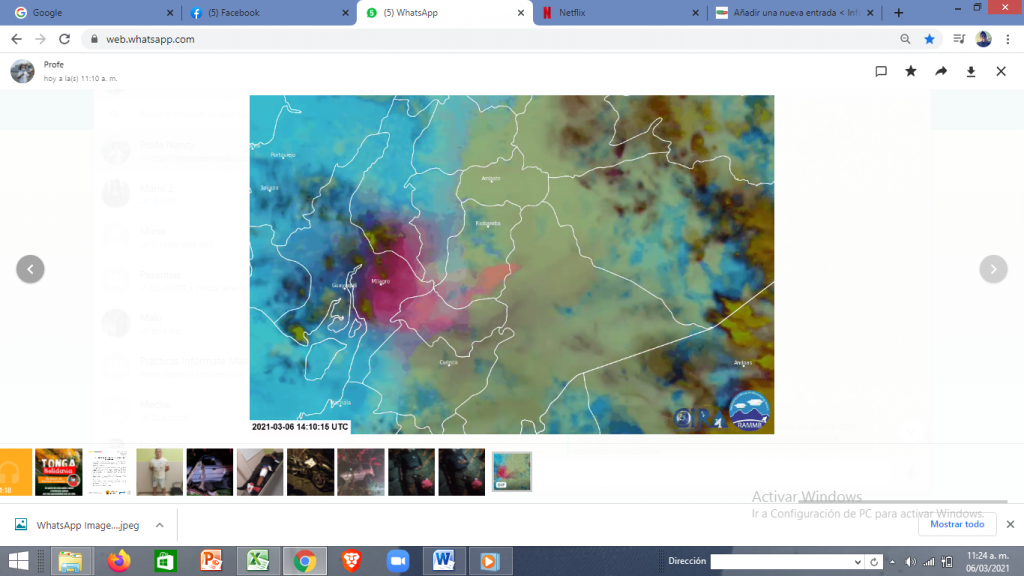Open the zoom magnifier in address bar

point(905,39)
